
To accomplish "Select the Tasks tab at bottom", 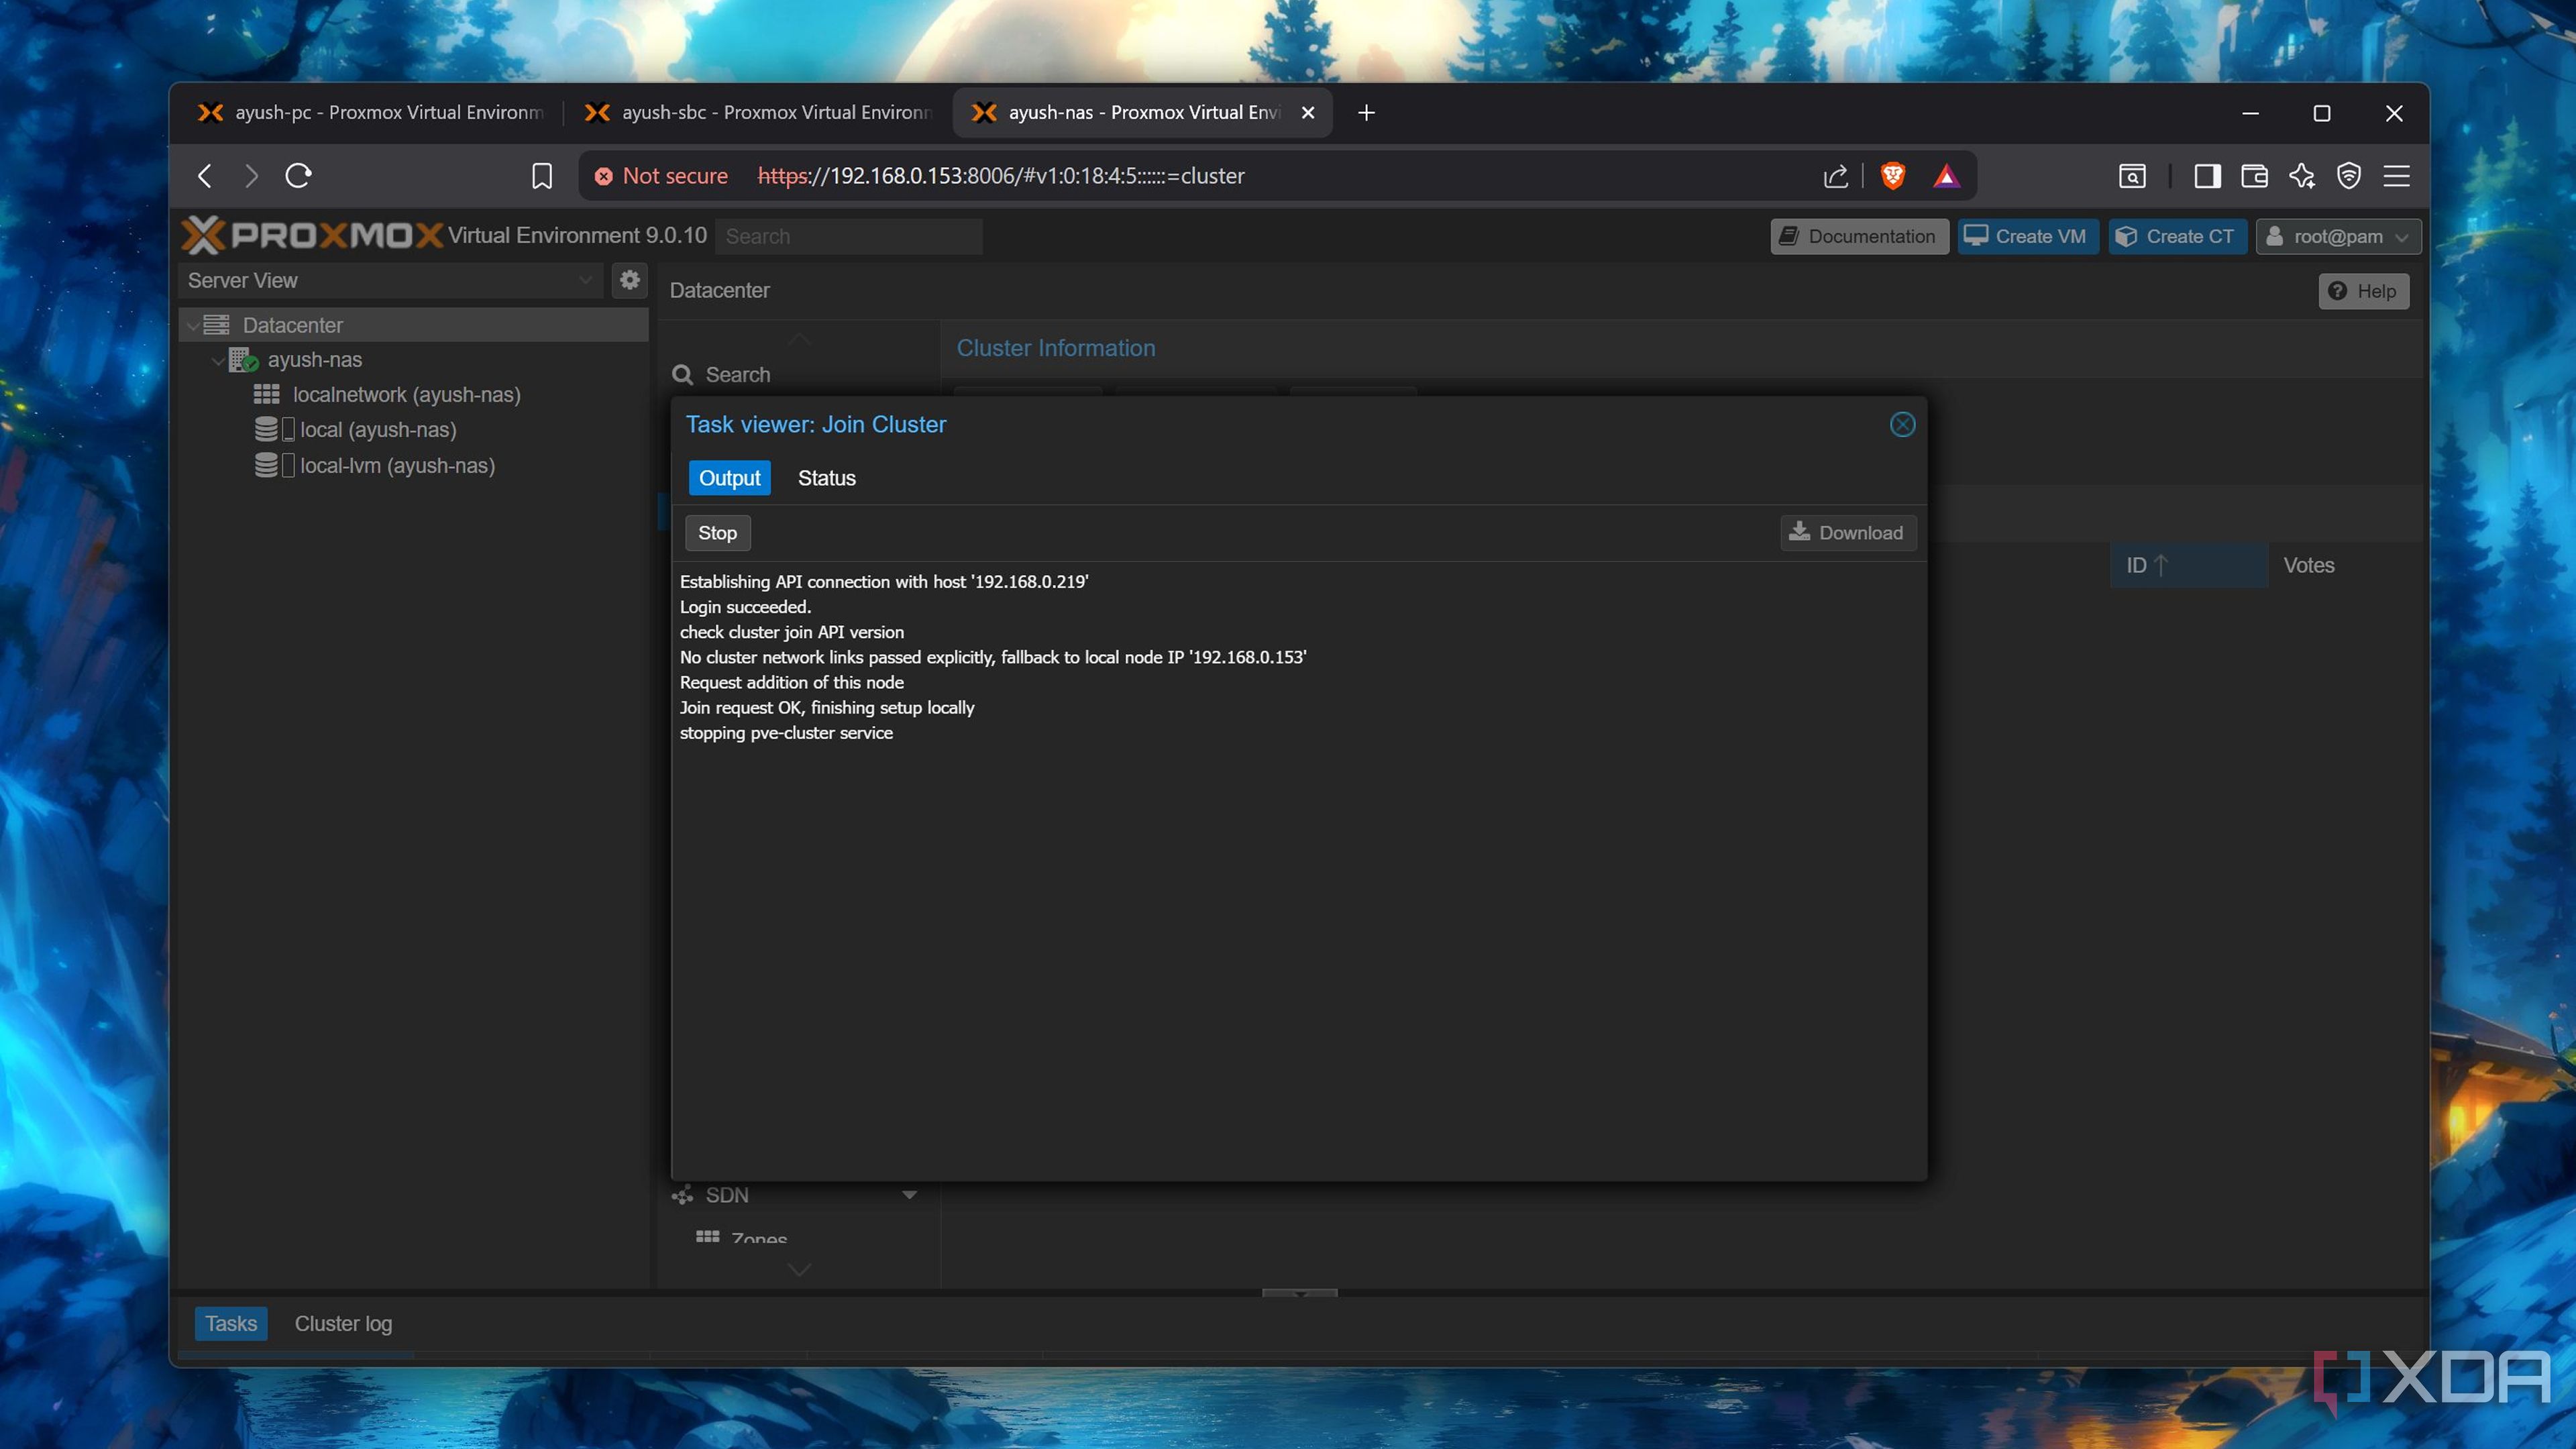I will click(x=231, y=1323).
